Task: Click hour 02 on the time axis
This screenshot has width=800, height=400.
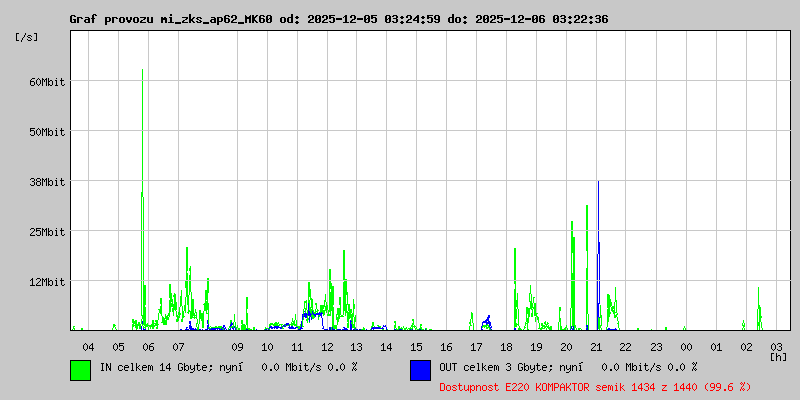Action: (x=746, y=346)
